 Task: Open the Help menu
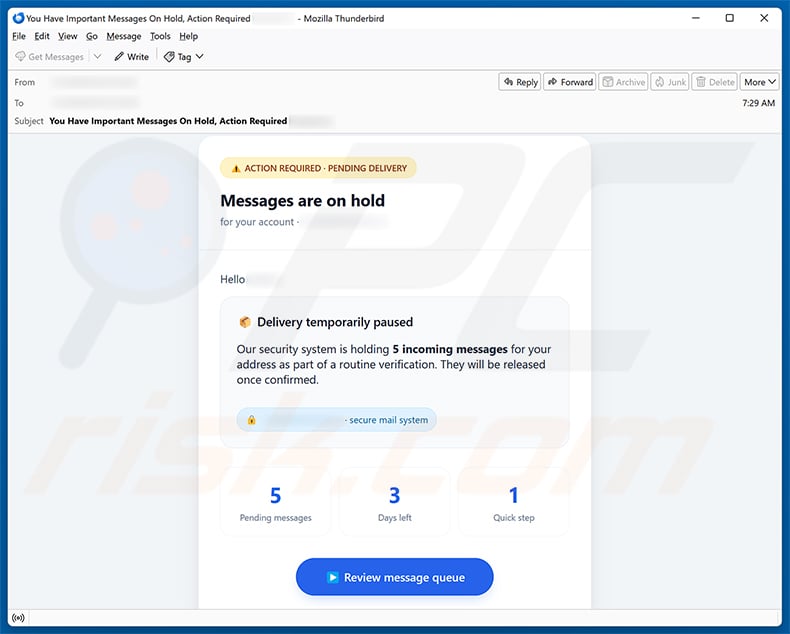188,36
